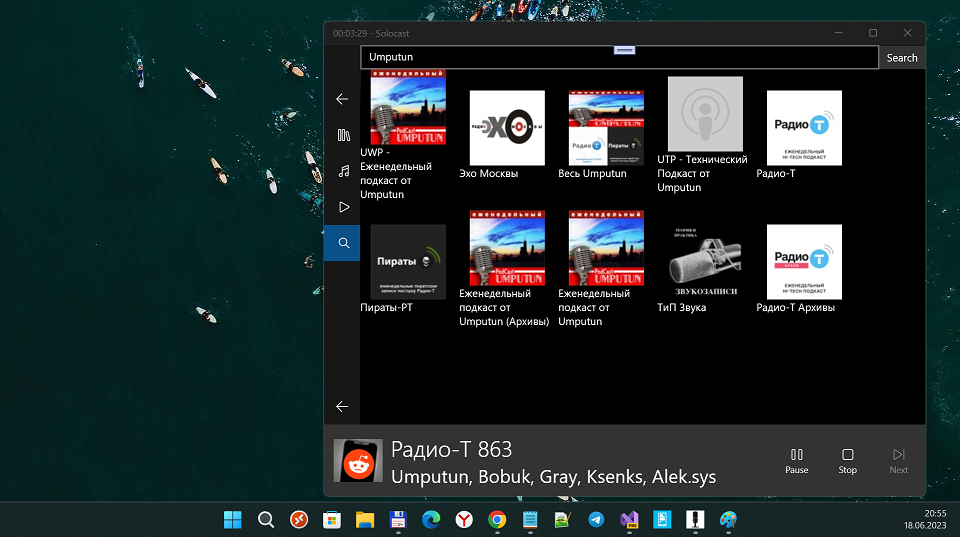
Task: Click the Search button
Action: [x=902, y=58]
